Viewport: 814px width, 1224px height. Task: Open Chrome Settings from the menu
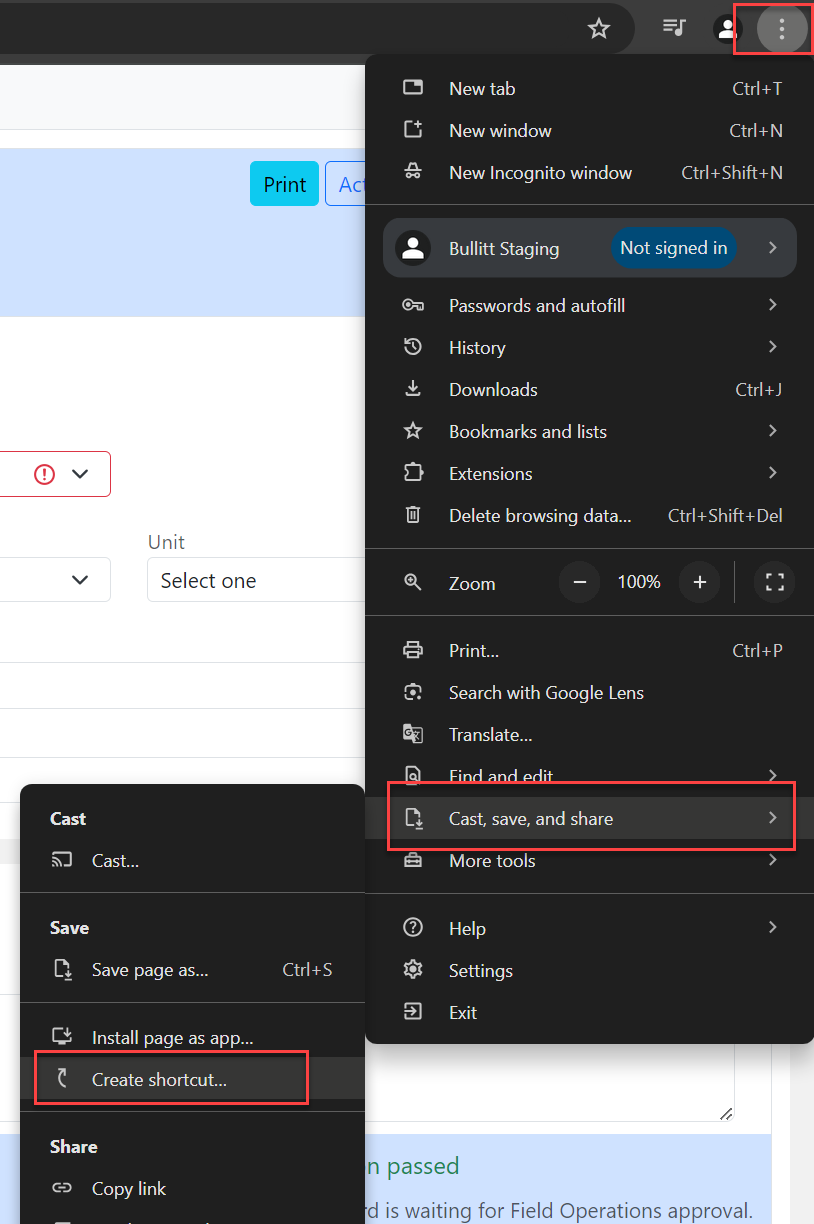tap(480, 971)
